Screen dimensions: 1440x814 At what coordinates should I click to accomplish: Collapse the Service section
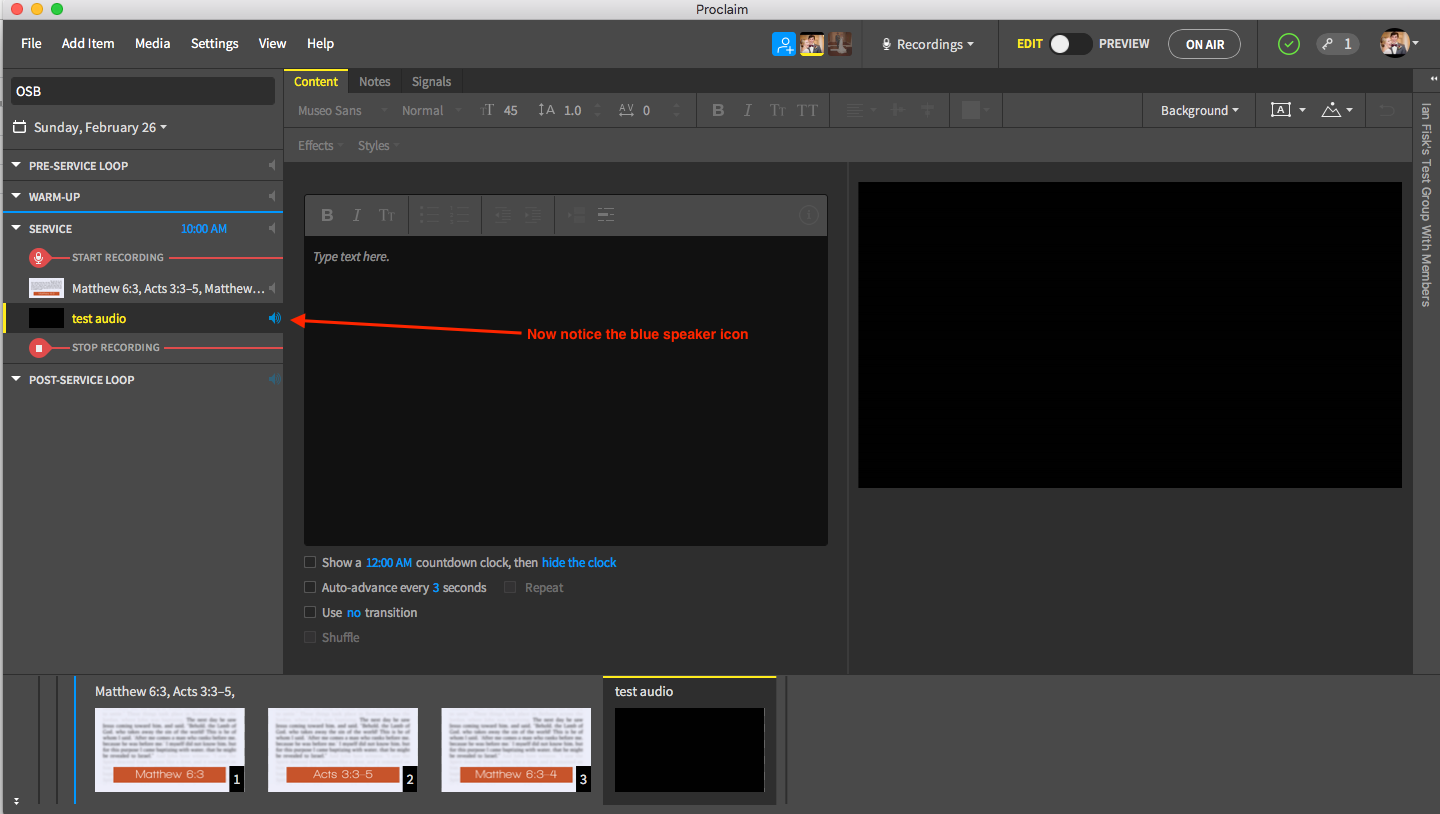pos(16,229)
